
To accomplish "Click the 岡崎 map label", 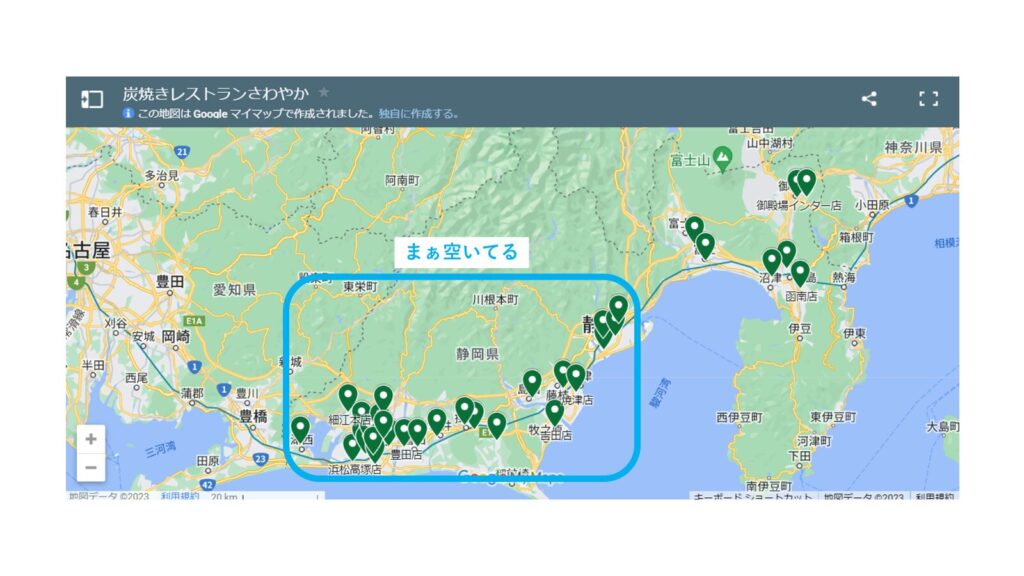I will [176, 336].
